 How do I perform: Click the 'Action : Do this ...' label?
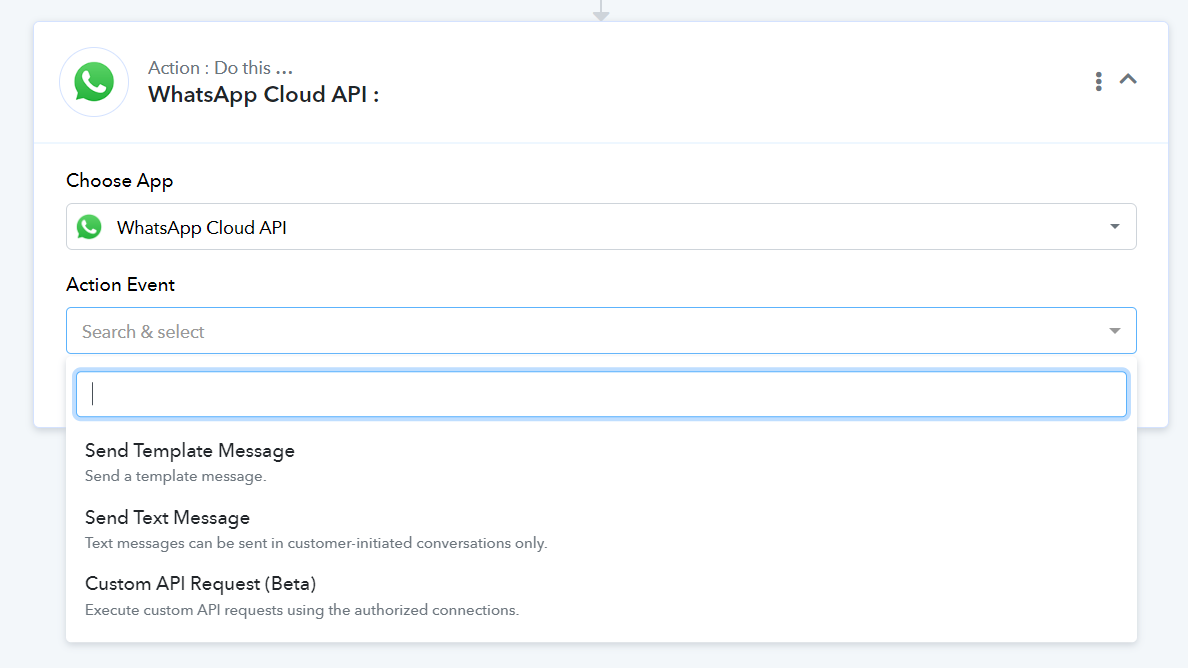tap(220, 67)
